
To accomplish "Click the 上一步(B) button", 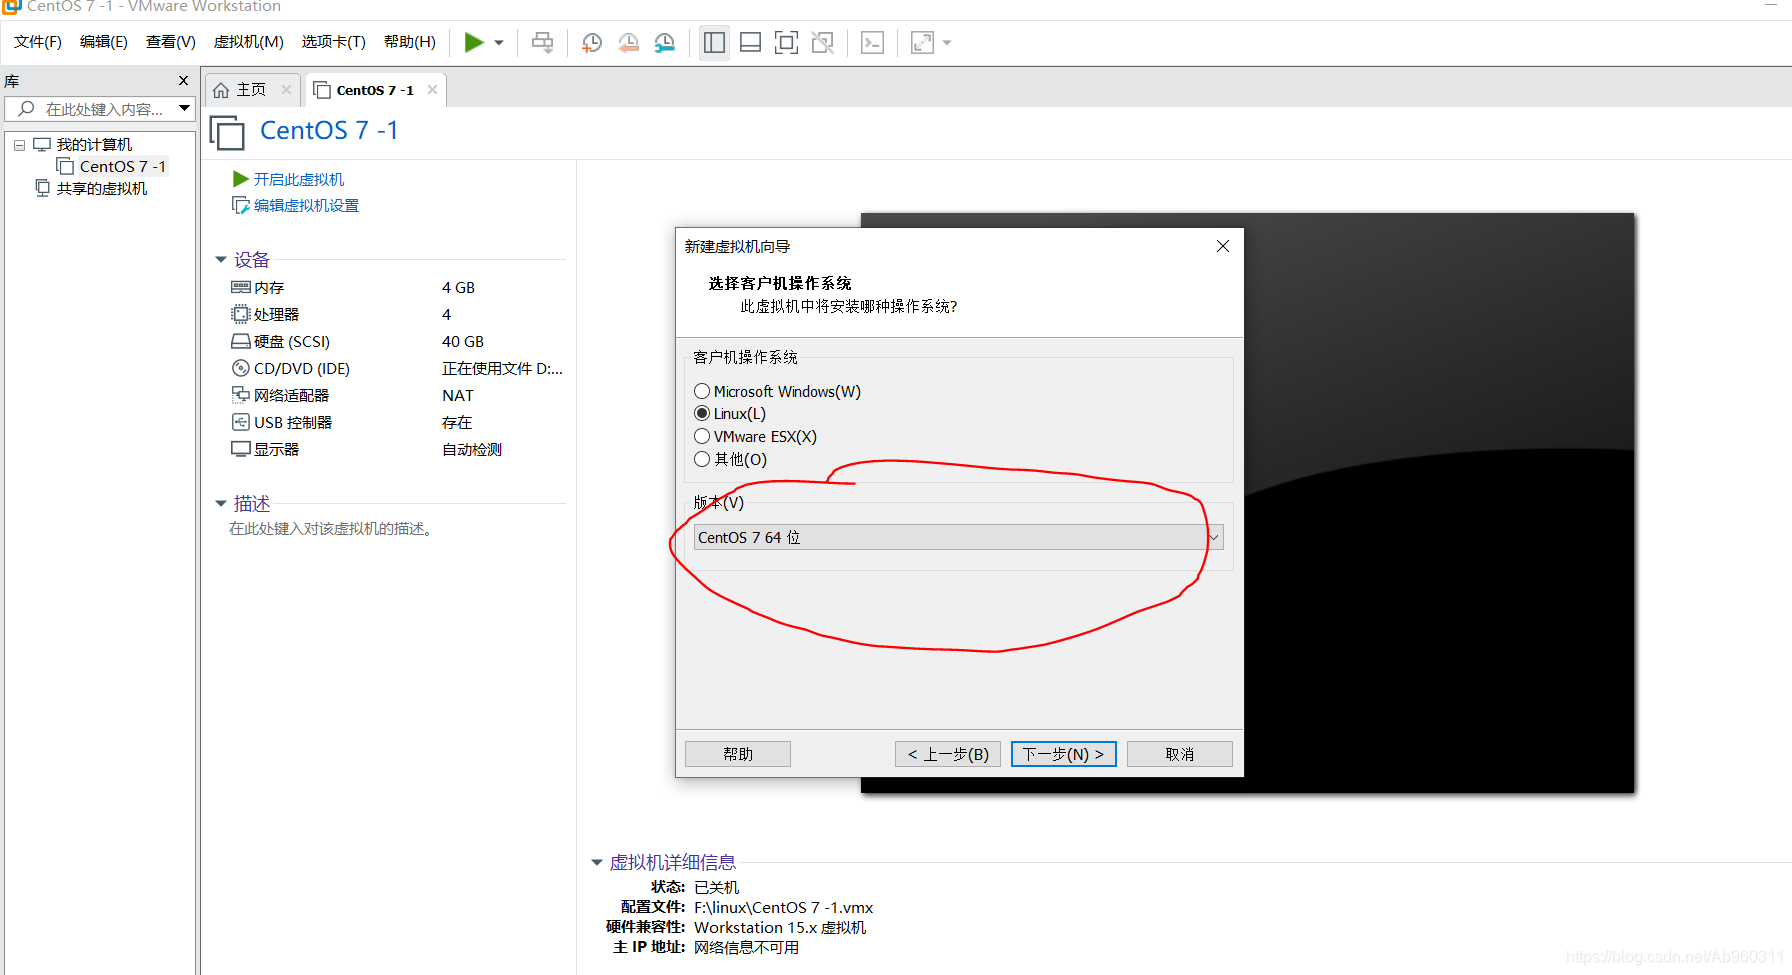I will (x=948, y=754).
